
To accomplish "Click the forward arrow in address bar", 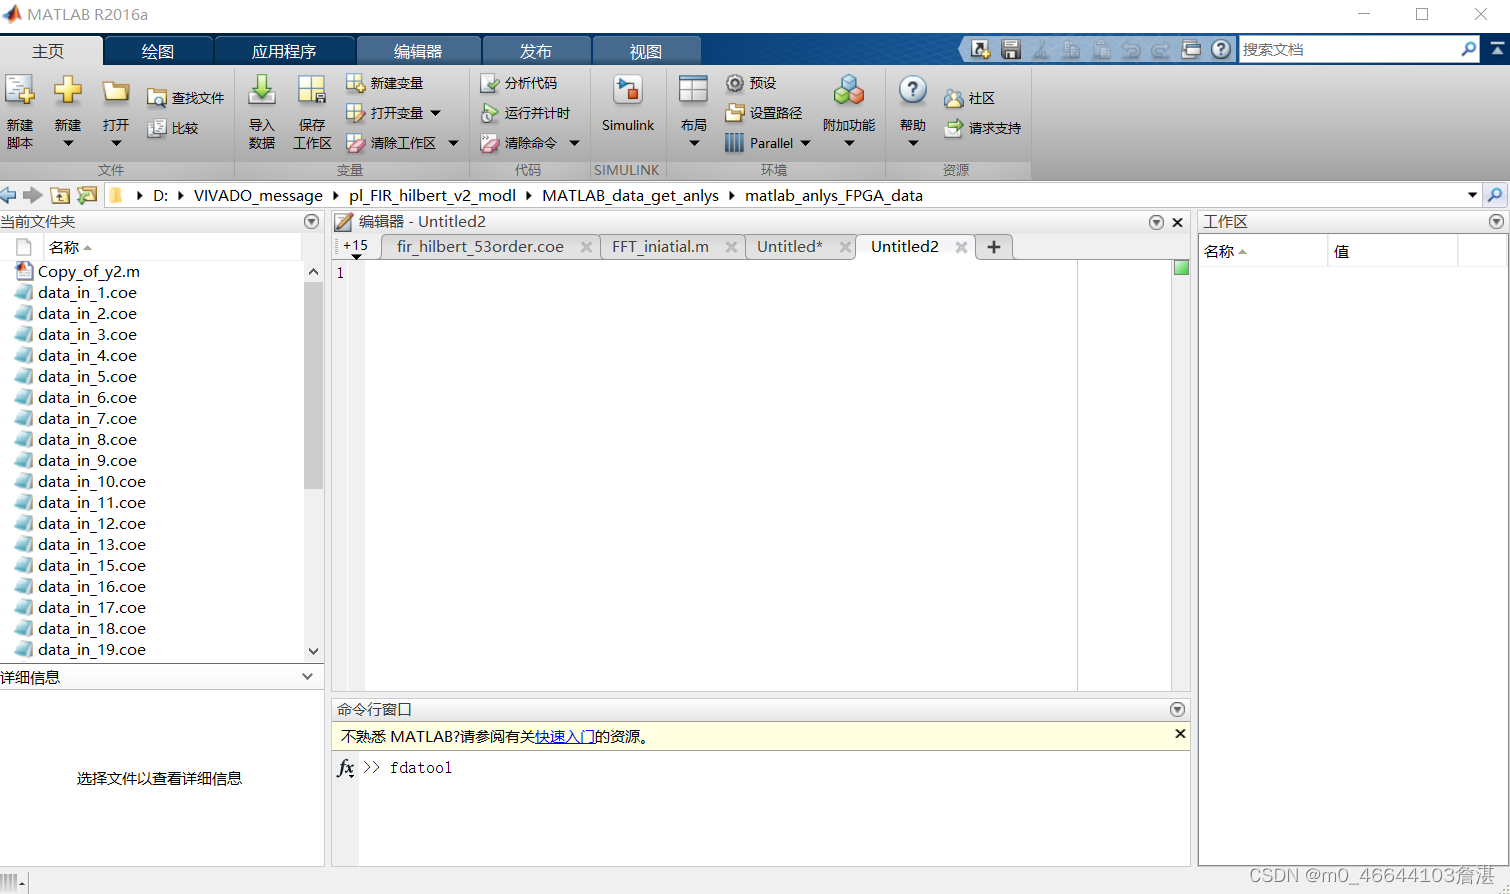I will pyautogui.click(x=33, y=195).
